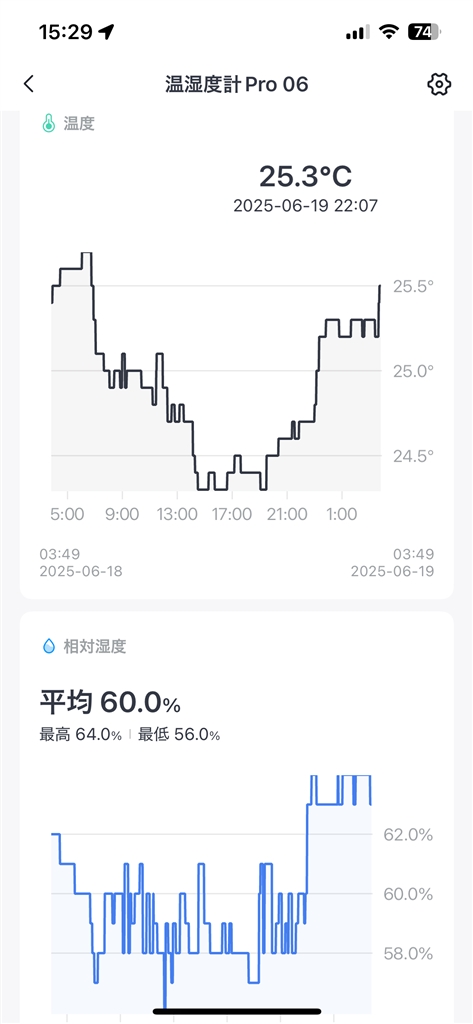Image resolution: width=473 pixels, height=1024 pixels.
Task: Open the settings gear icon
Action: click(x=439, y=84)
